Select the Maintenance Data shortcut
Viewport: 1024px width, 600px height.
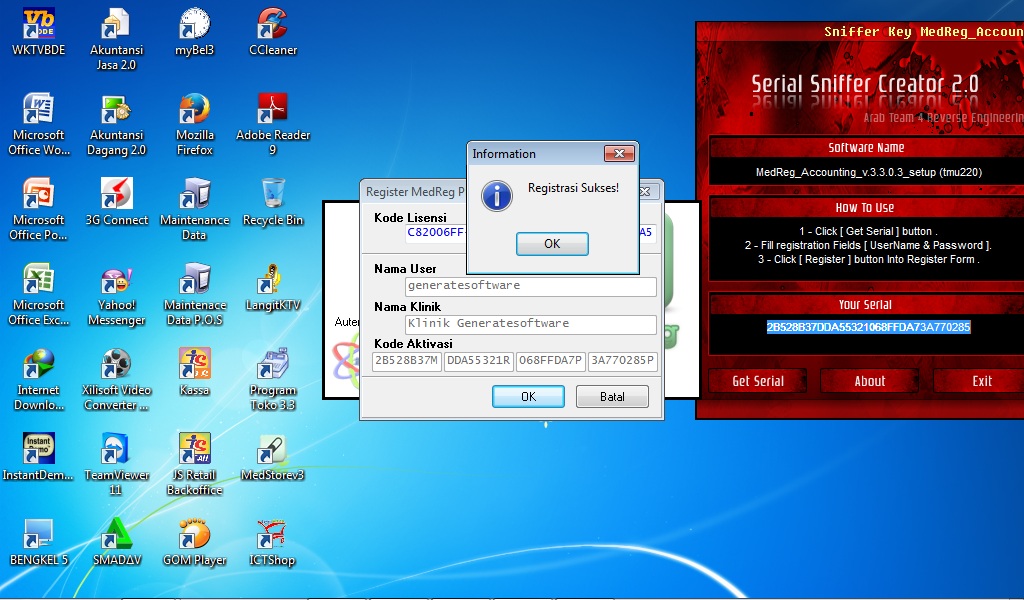coord(195,209)
